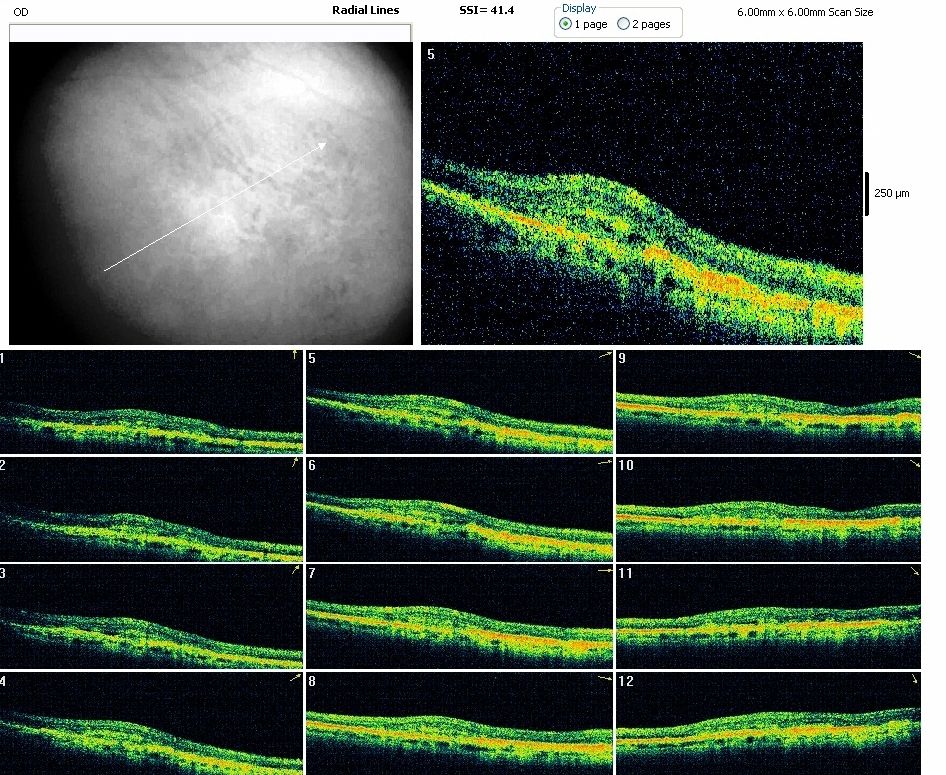Select radial scan thumbnail number 2
Viewport: 946px width, 775px height.
(151, 509)
